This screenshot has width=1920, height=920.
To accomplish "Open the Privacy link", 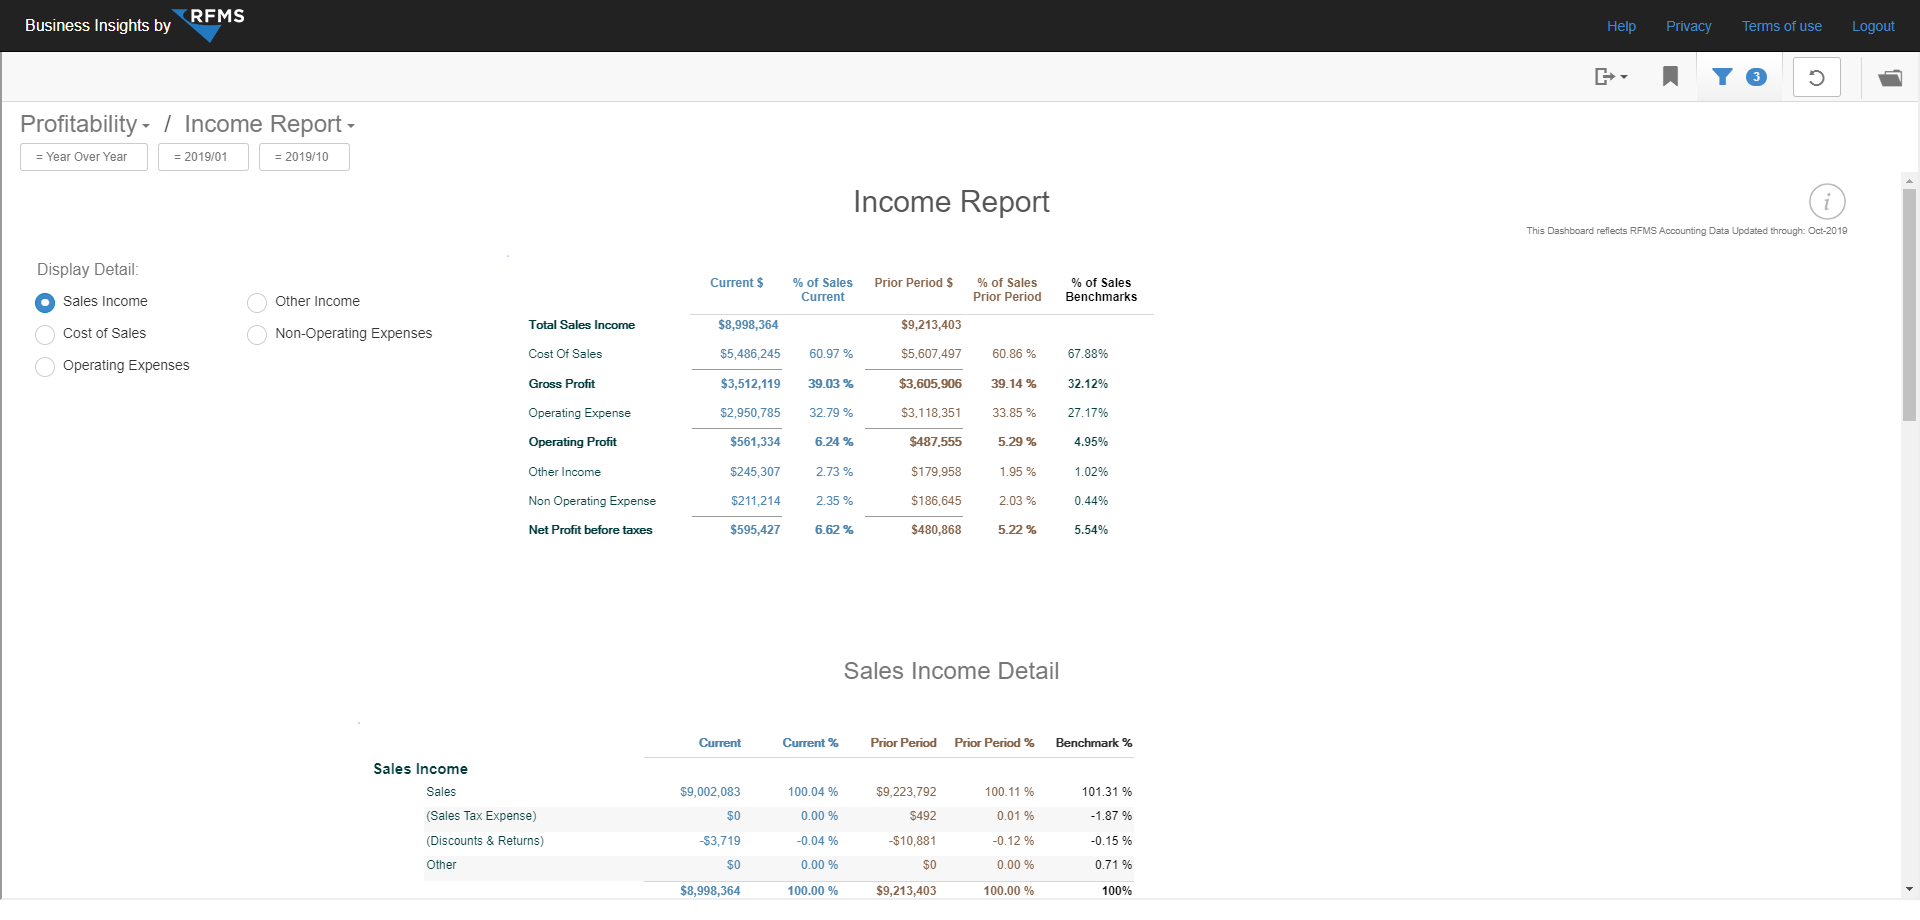I will (x=1688, y=26).
